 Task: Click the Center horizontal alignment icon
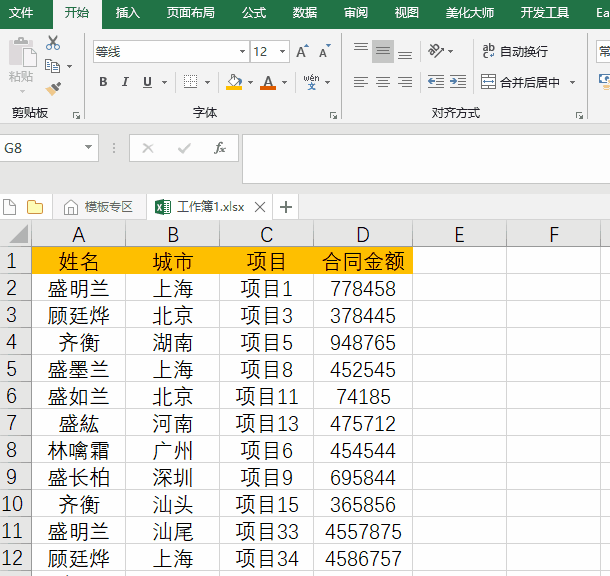click(x=383, y=82)
